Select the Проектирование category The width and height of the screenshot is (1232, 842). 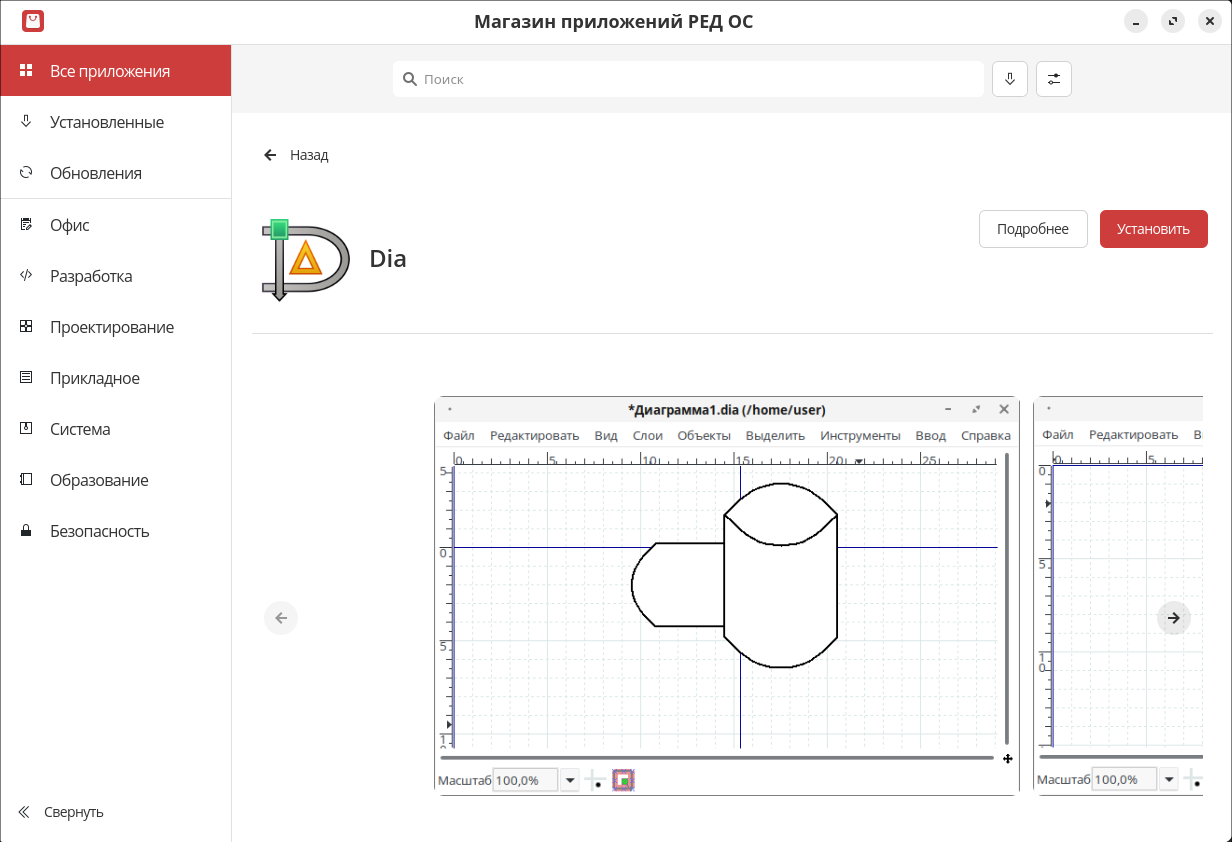tap(112, 327)
